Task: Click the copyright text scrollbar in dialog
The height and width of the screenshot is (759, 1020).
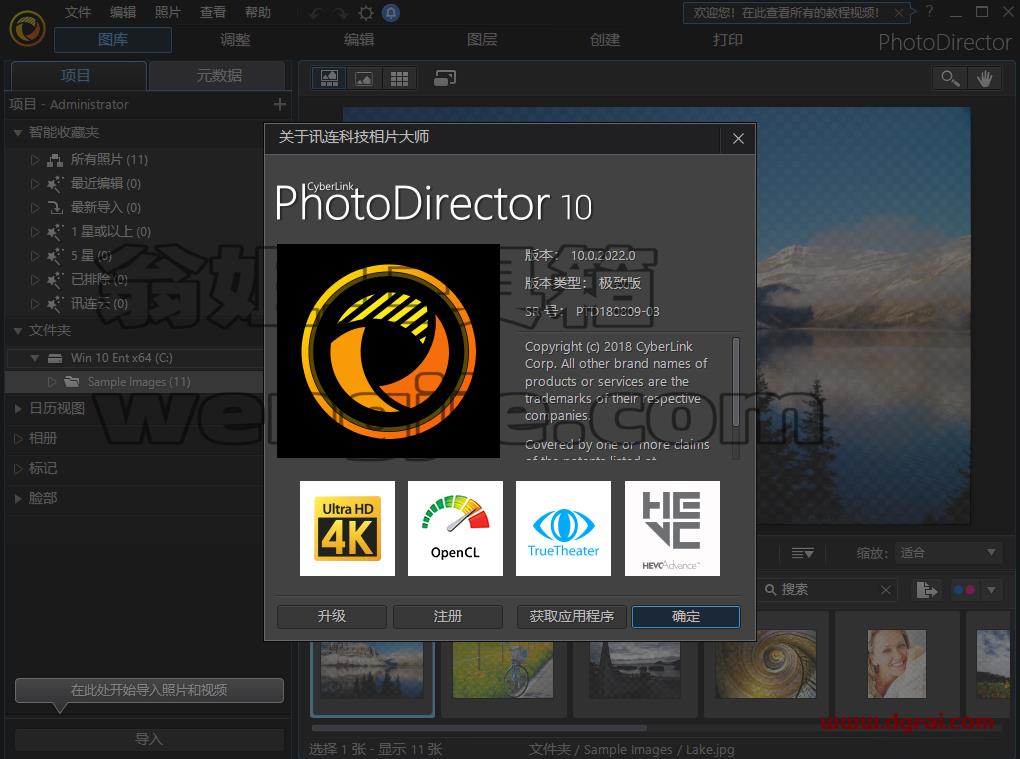Action: click(736, 382)
